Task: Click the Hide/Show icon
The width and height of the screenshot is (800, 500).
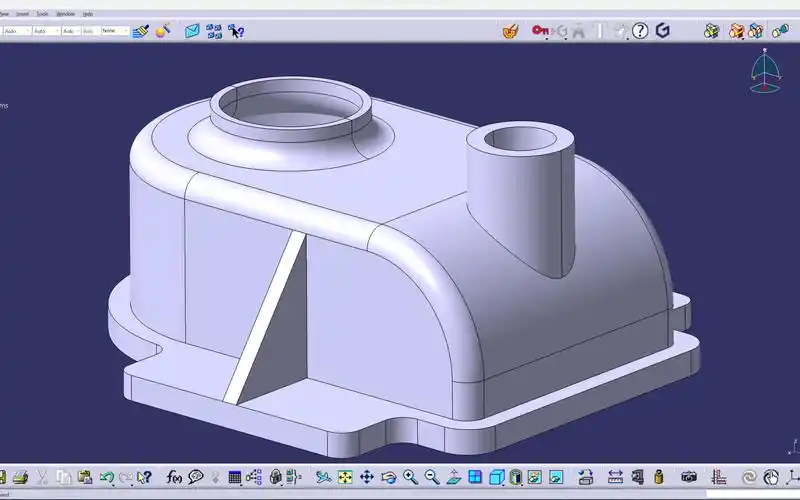Action: click(x=534, y=477)
